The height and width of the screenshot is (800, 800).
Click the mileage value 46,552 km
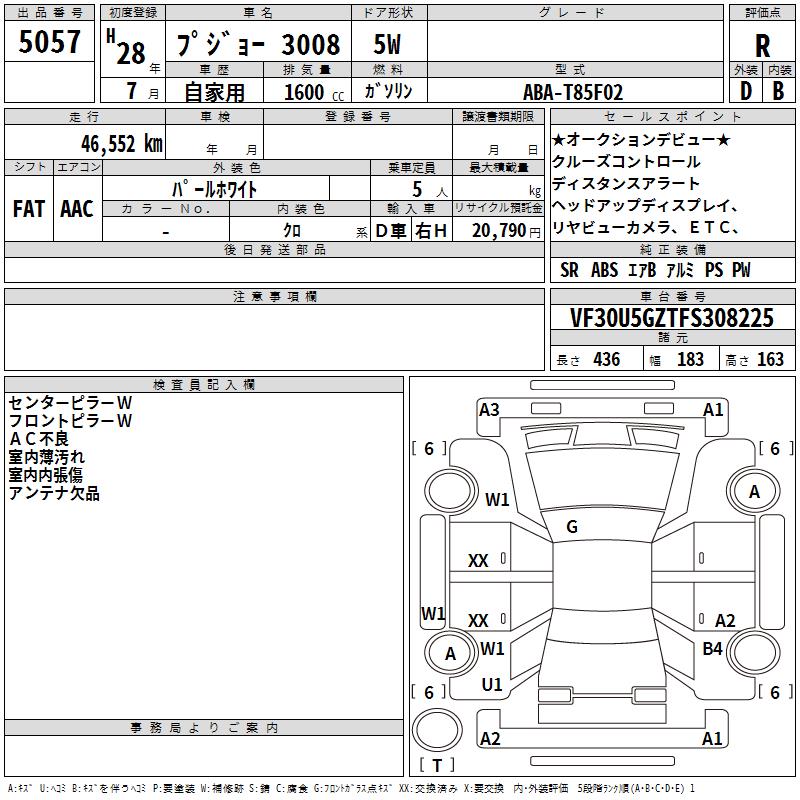pos(122,144)
